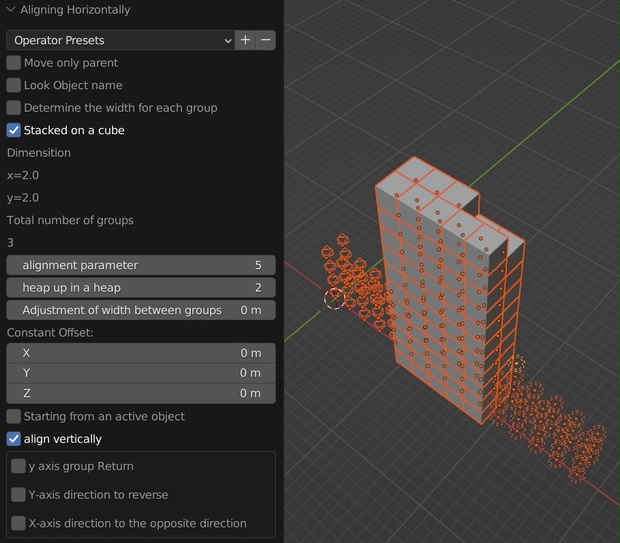The height and width of the screenshot is (543, 620).
Task: Click the Constant Offset Z field
Action: [x=141, y=394]
